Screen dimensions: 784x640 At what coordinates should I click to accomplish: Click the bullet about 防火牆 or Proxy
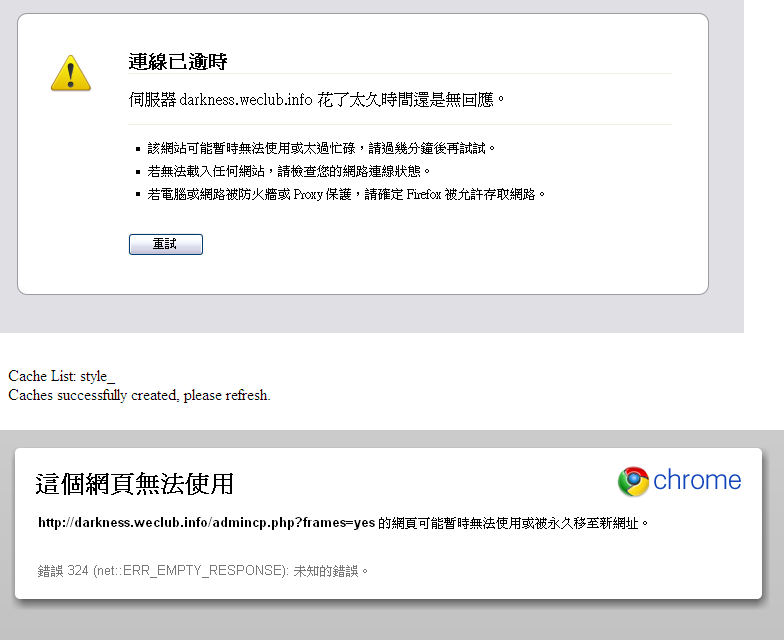pyautogui.click(x=346, y=194)
